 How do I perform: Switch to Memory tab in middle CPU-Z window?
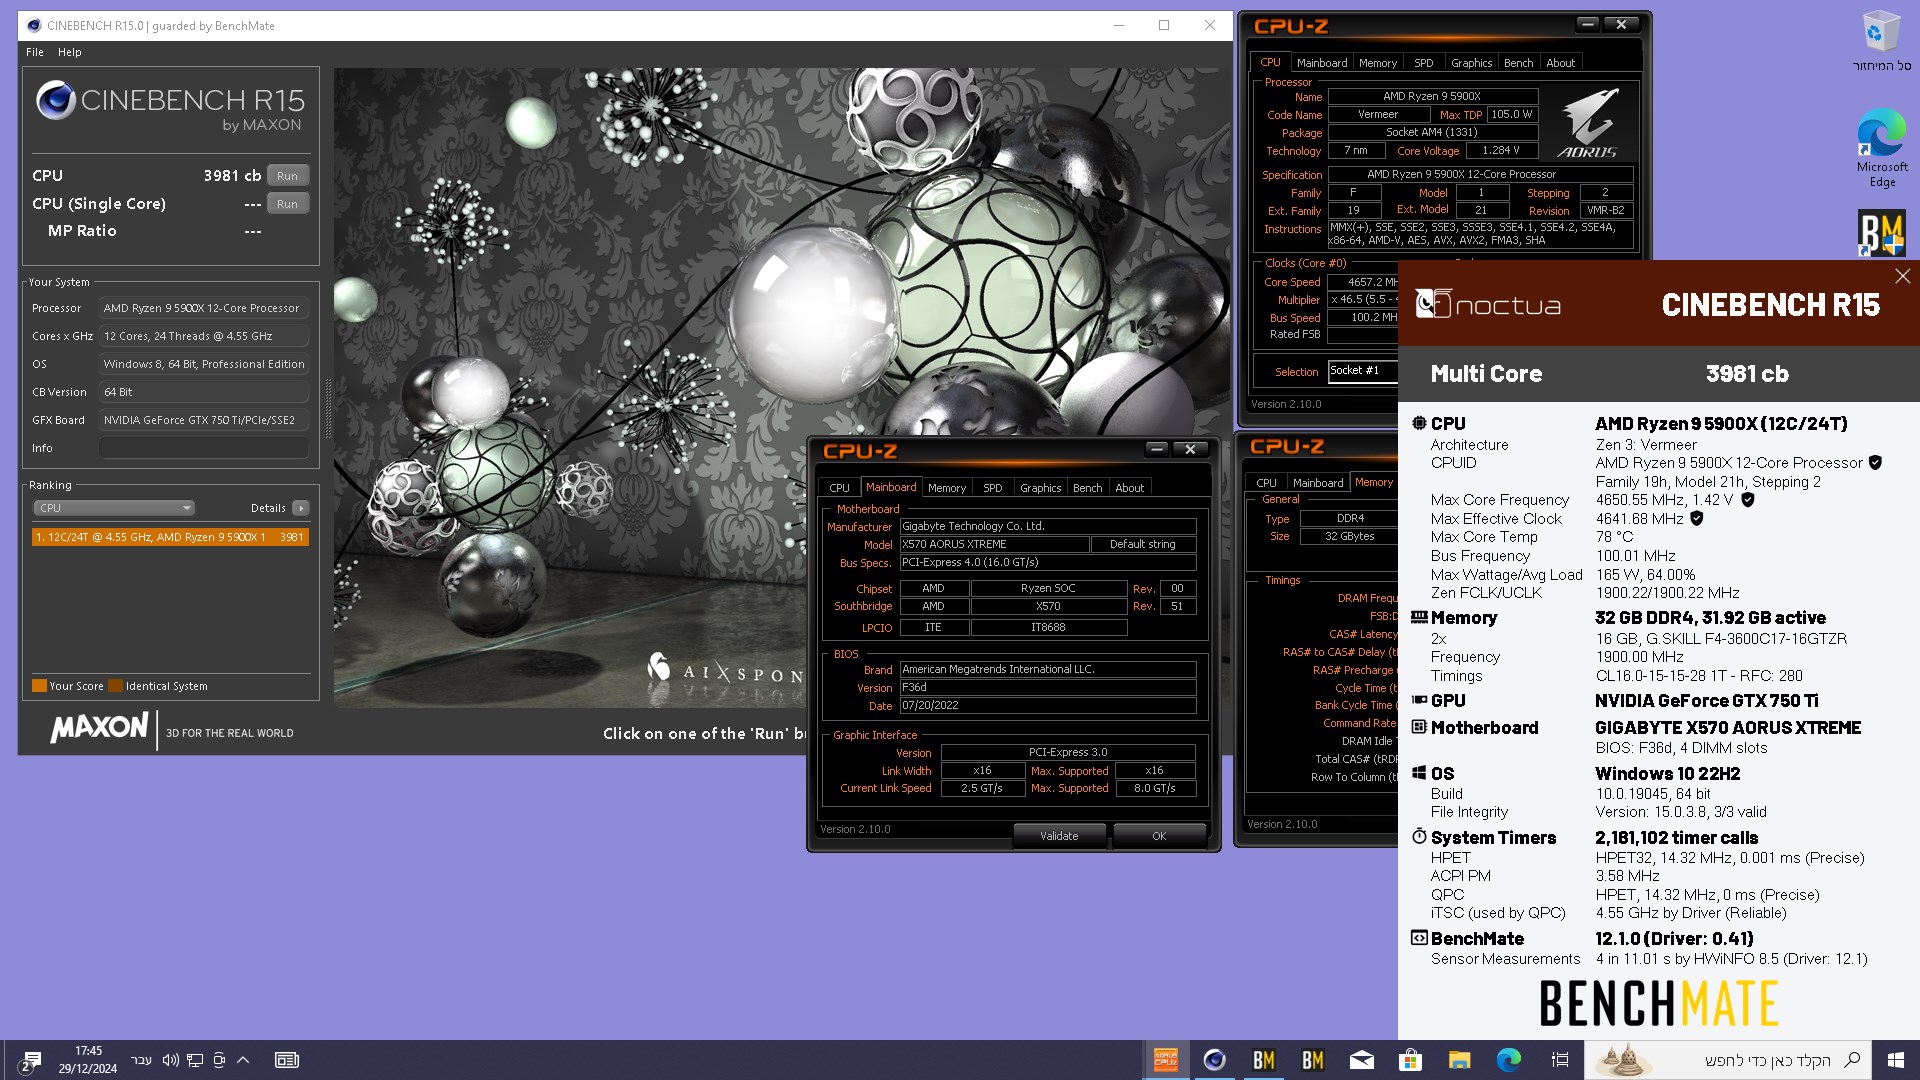946,488
